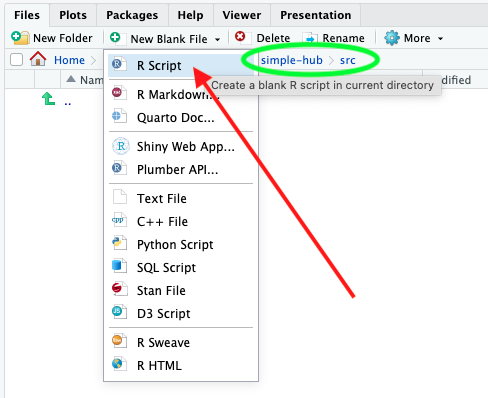Switch to the Packages tab
488x398 pixels.
pyautogui.click(x=132, y=15)
